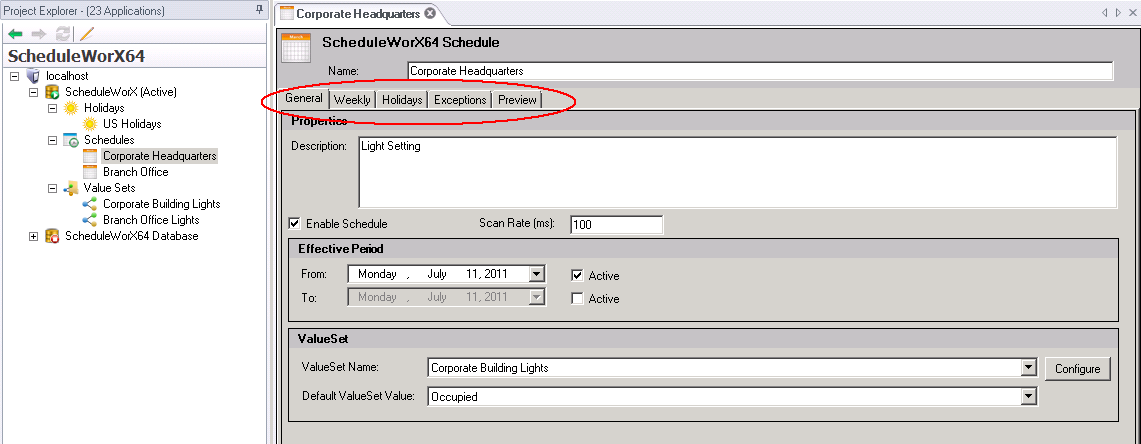Click the Corporate Building Lights share icon
Image resolution: width=1141 pixels, height=444 pixels.
point(90,204)
